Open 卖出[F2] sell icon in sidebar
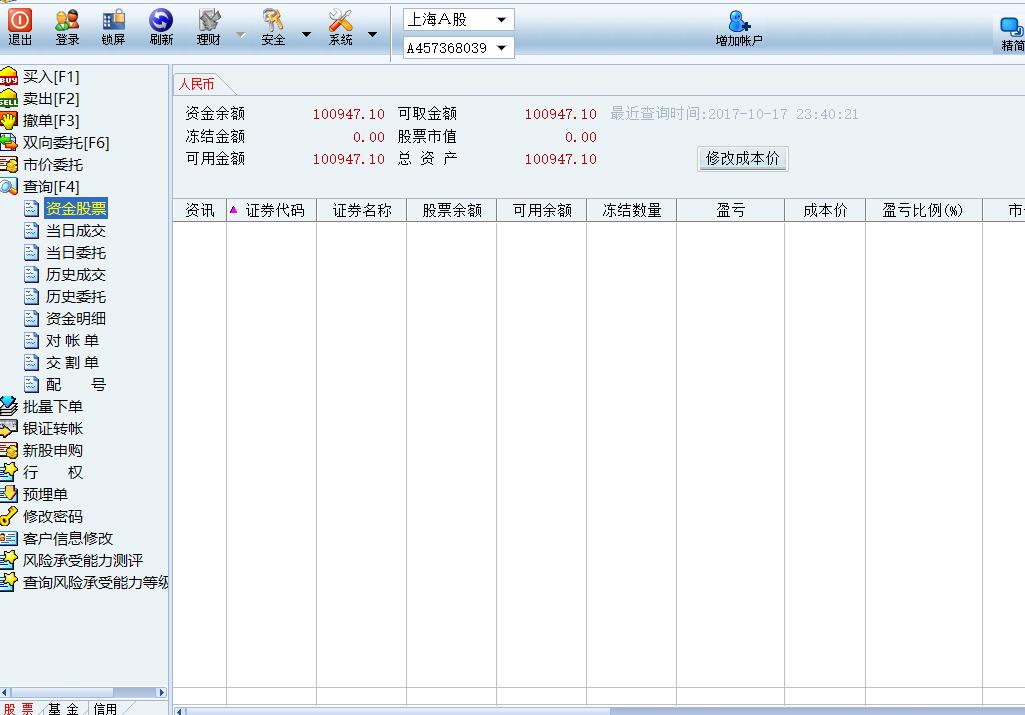Screen dimensions: 1025x715 coord(8,99)
